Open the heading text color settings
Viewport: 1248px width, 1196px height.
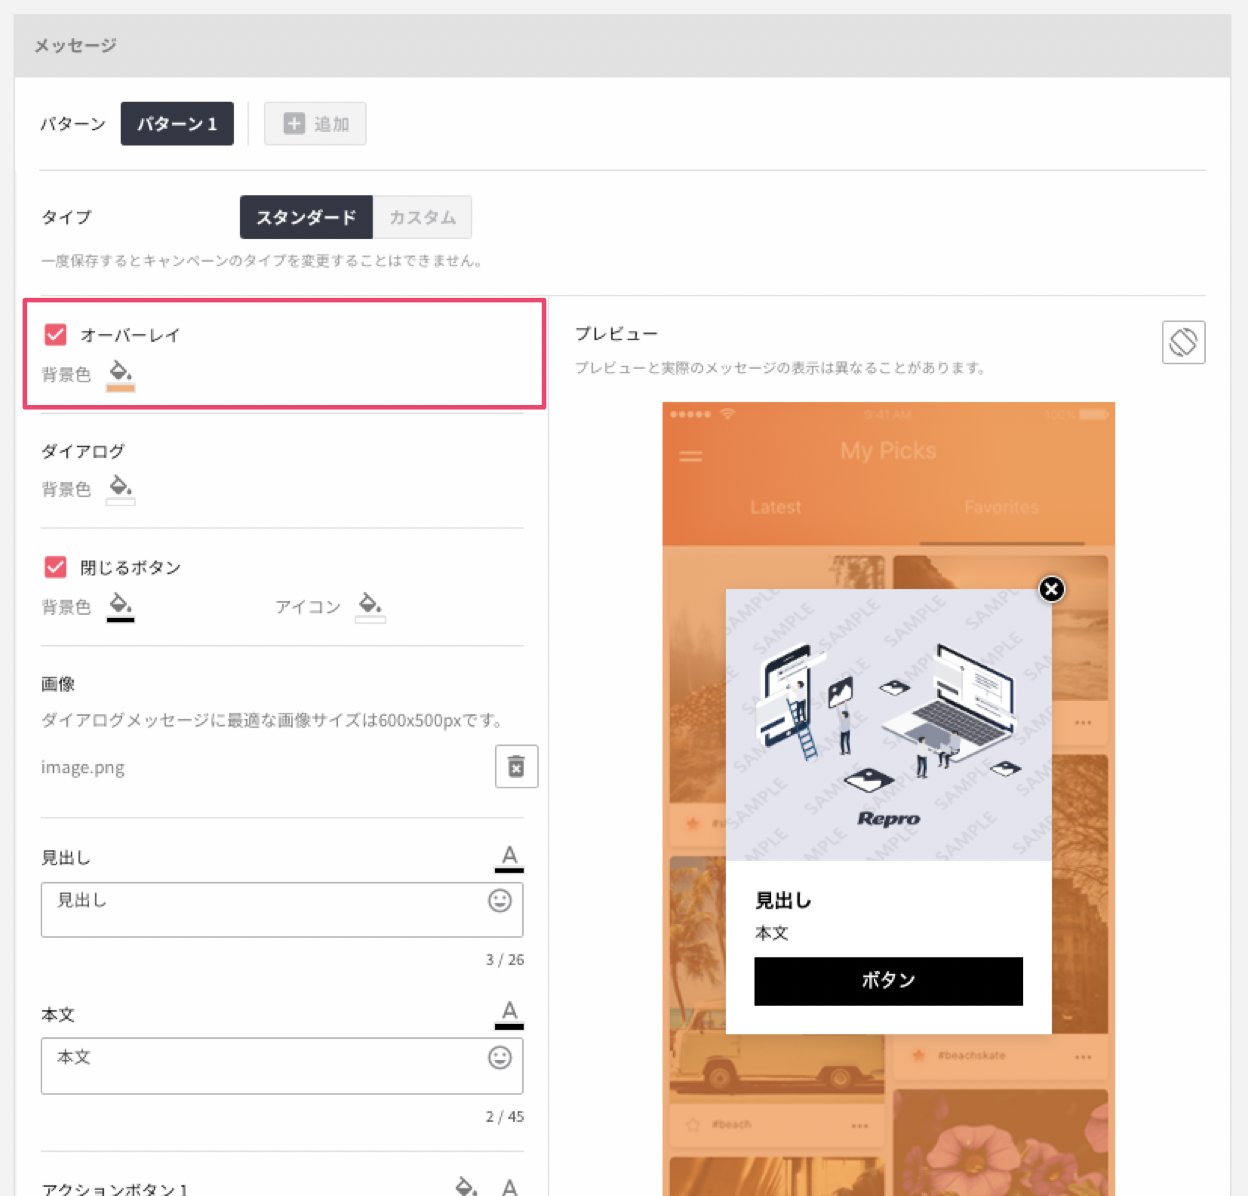pyautogui.click(x=510, y=856)
